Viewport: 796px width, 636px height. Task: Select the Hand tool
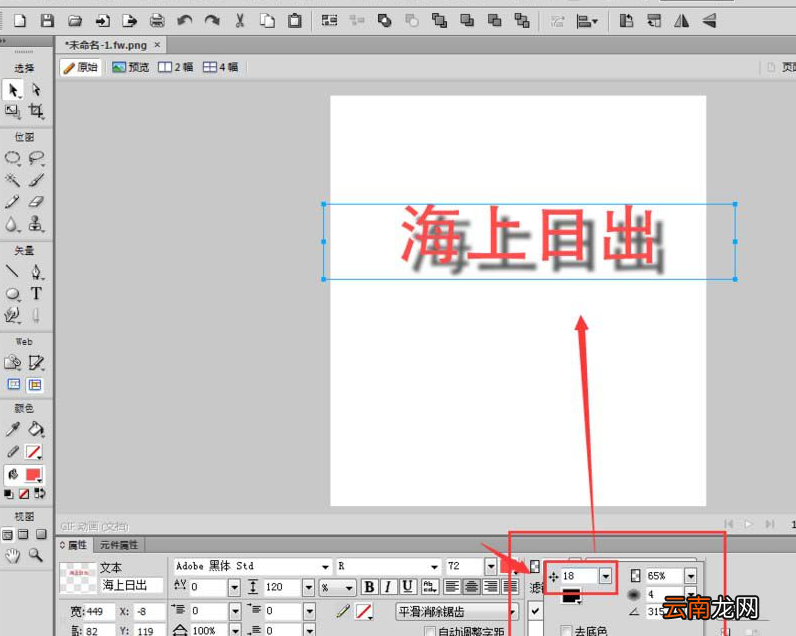point(13,556)
